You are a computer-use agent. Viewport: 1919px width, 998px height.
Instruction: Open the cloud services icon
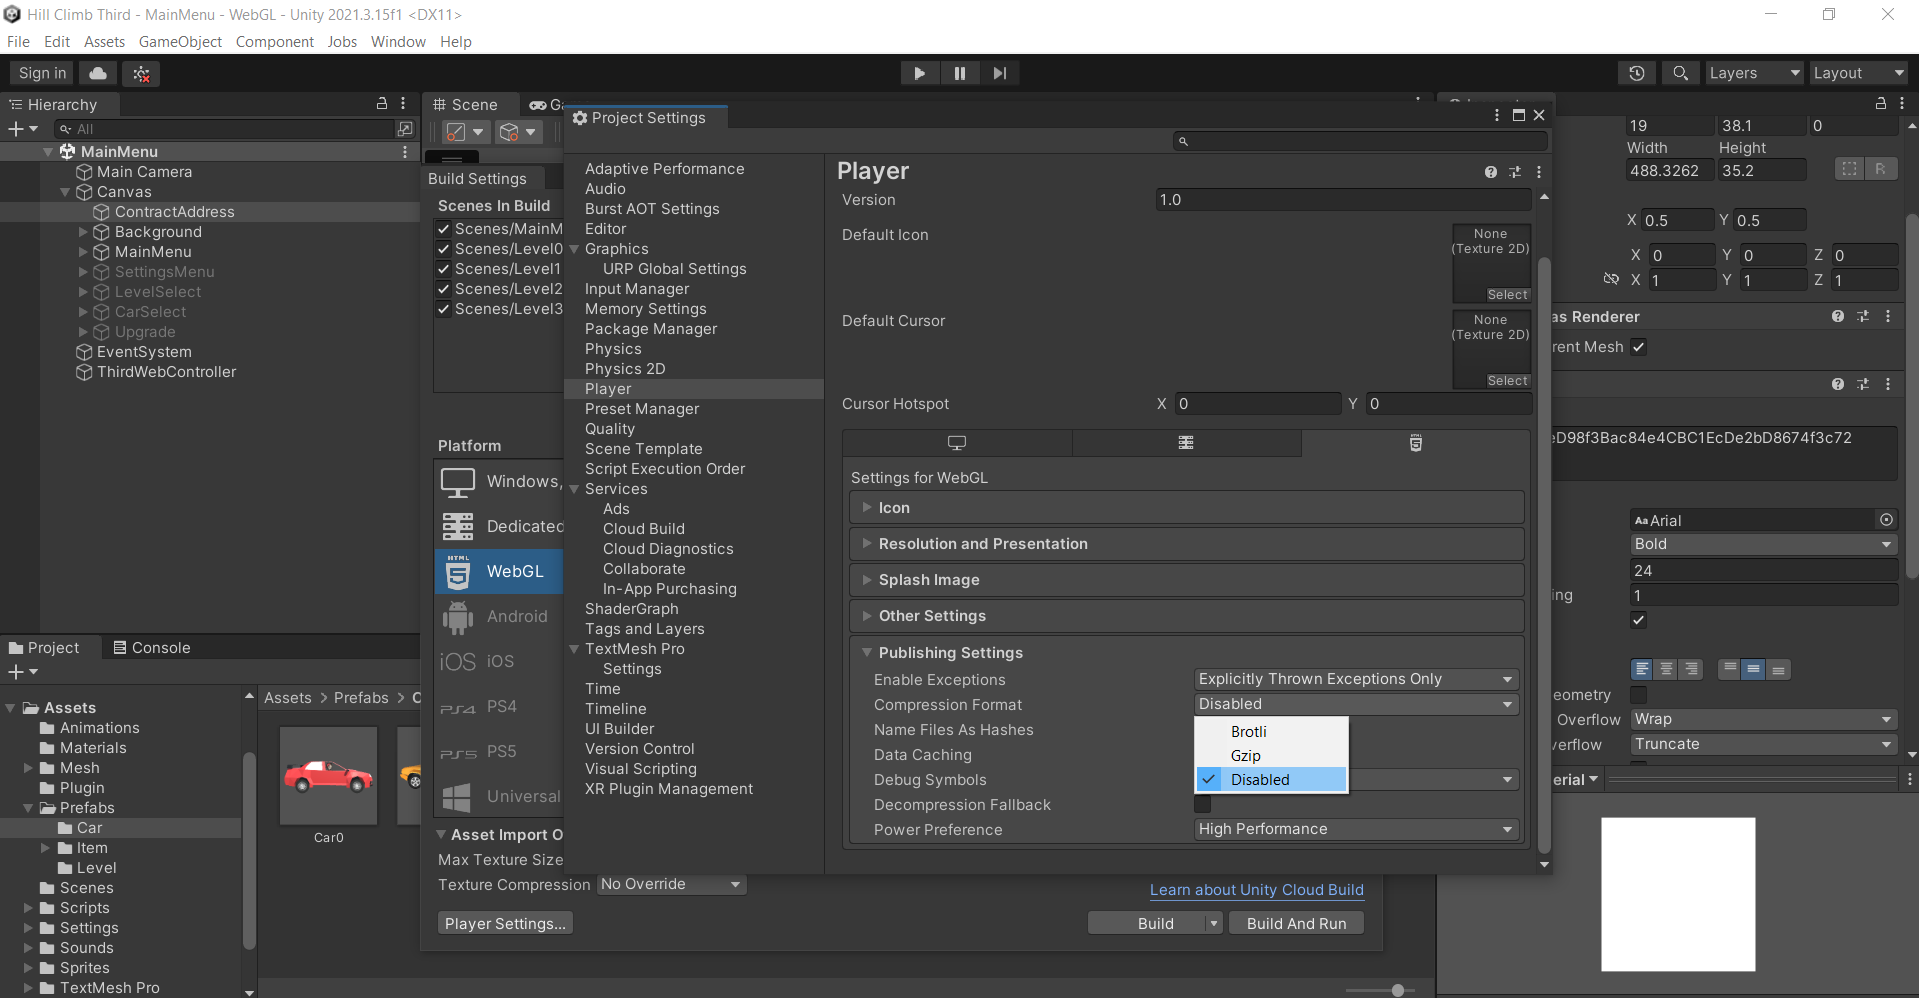point(98,73)
